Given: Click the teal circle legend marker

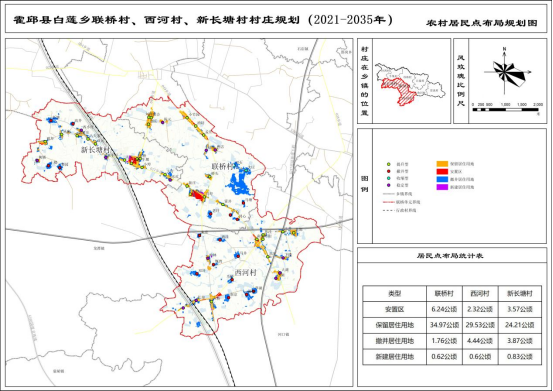Looking at the screenshot, I should (389, 178).
